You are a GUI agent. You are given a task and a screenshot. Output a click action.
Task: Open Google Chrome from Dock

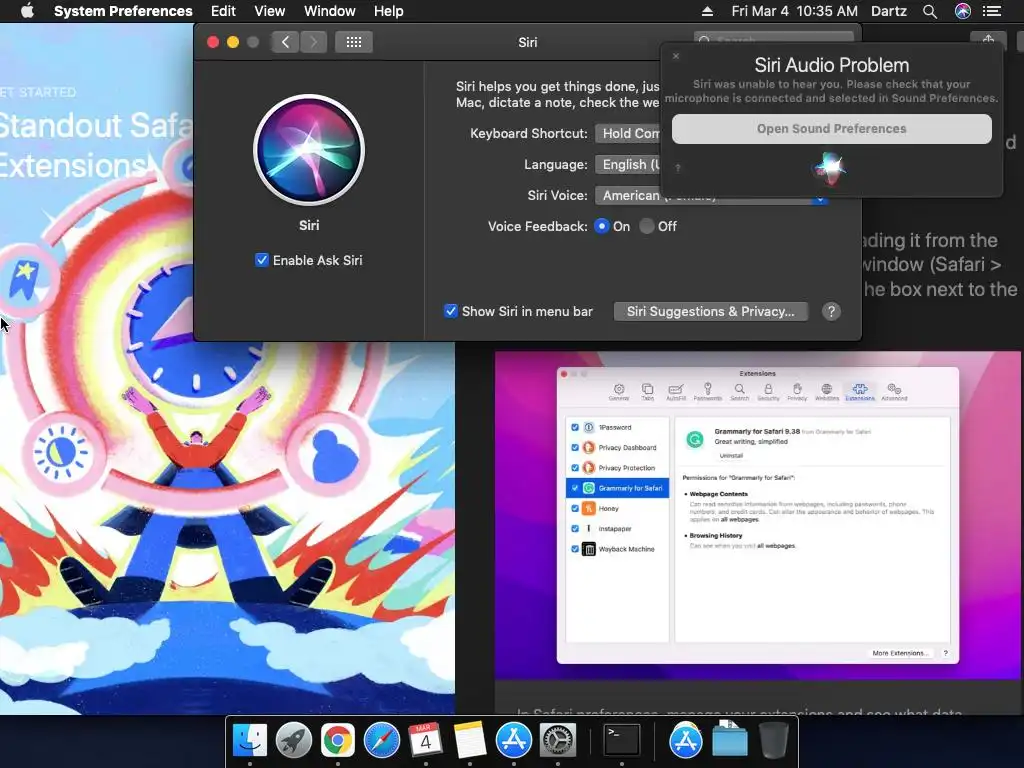click(x=338, y=740)
